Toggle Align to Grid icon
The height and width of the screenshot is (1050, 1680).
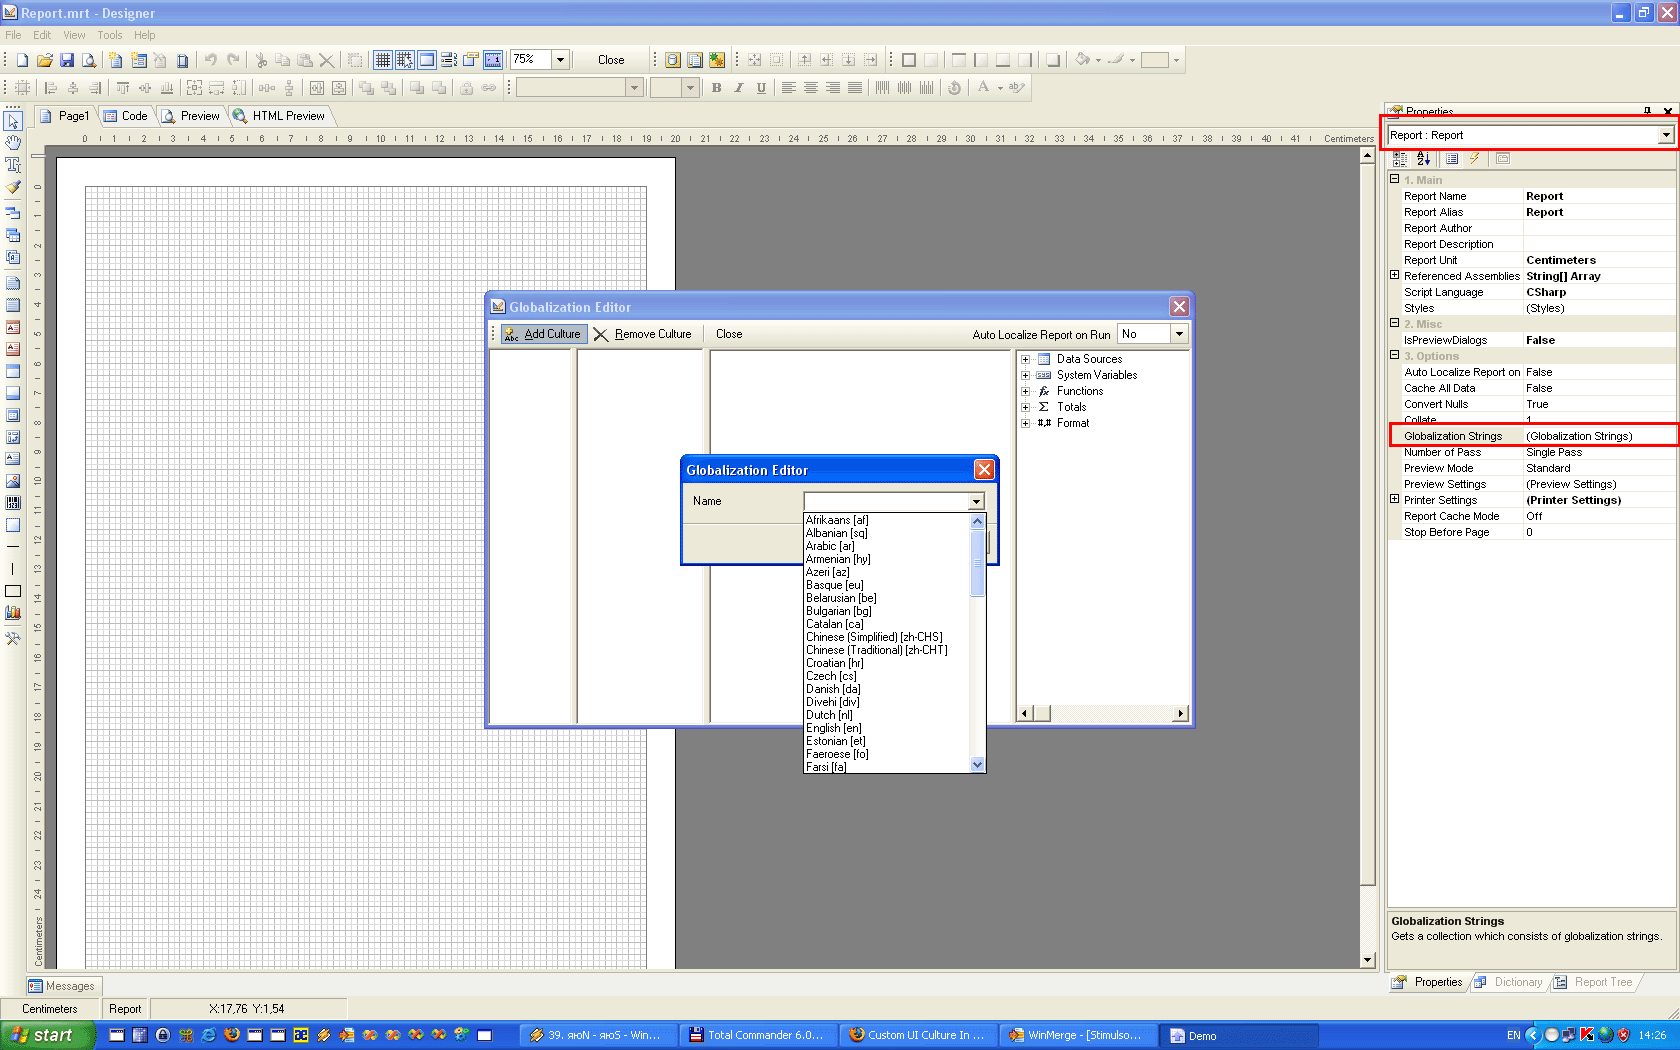pyautogui.click(x=405, y=60)
